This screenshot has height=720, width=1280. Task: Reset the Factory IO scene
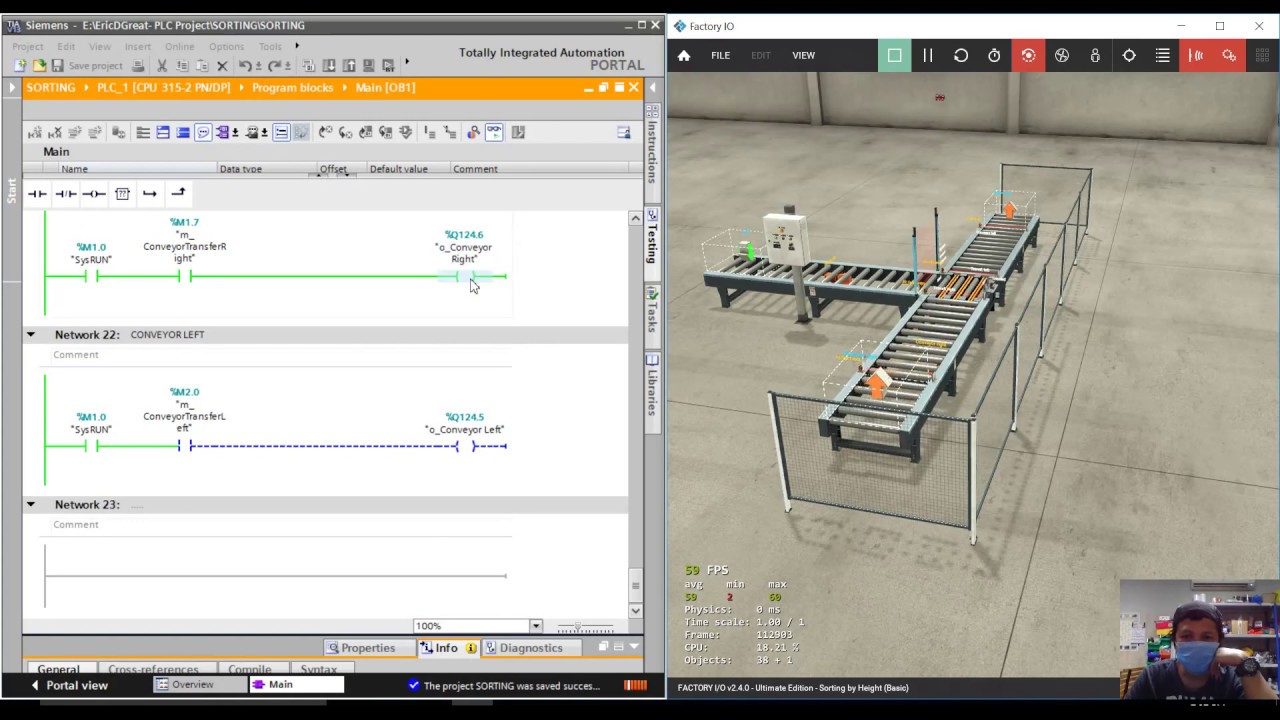coord(961,55)
